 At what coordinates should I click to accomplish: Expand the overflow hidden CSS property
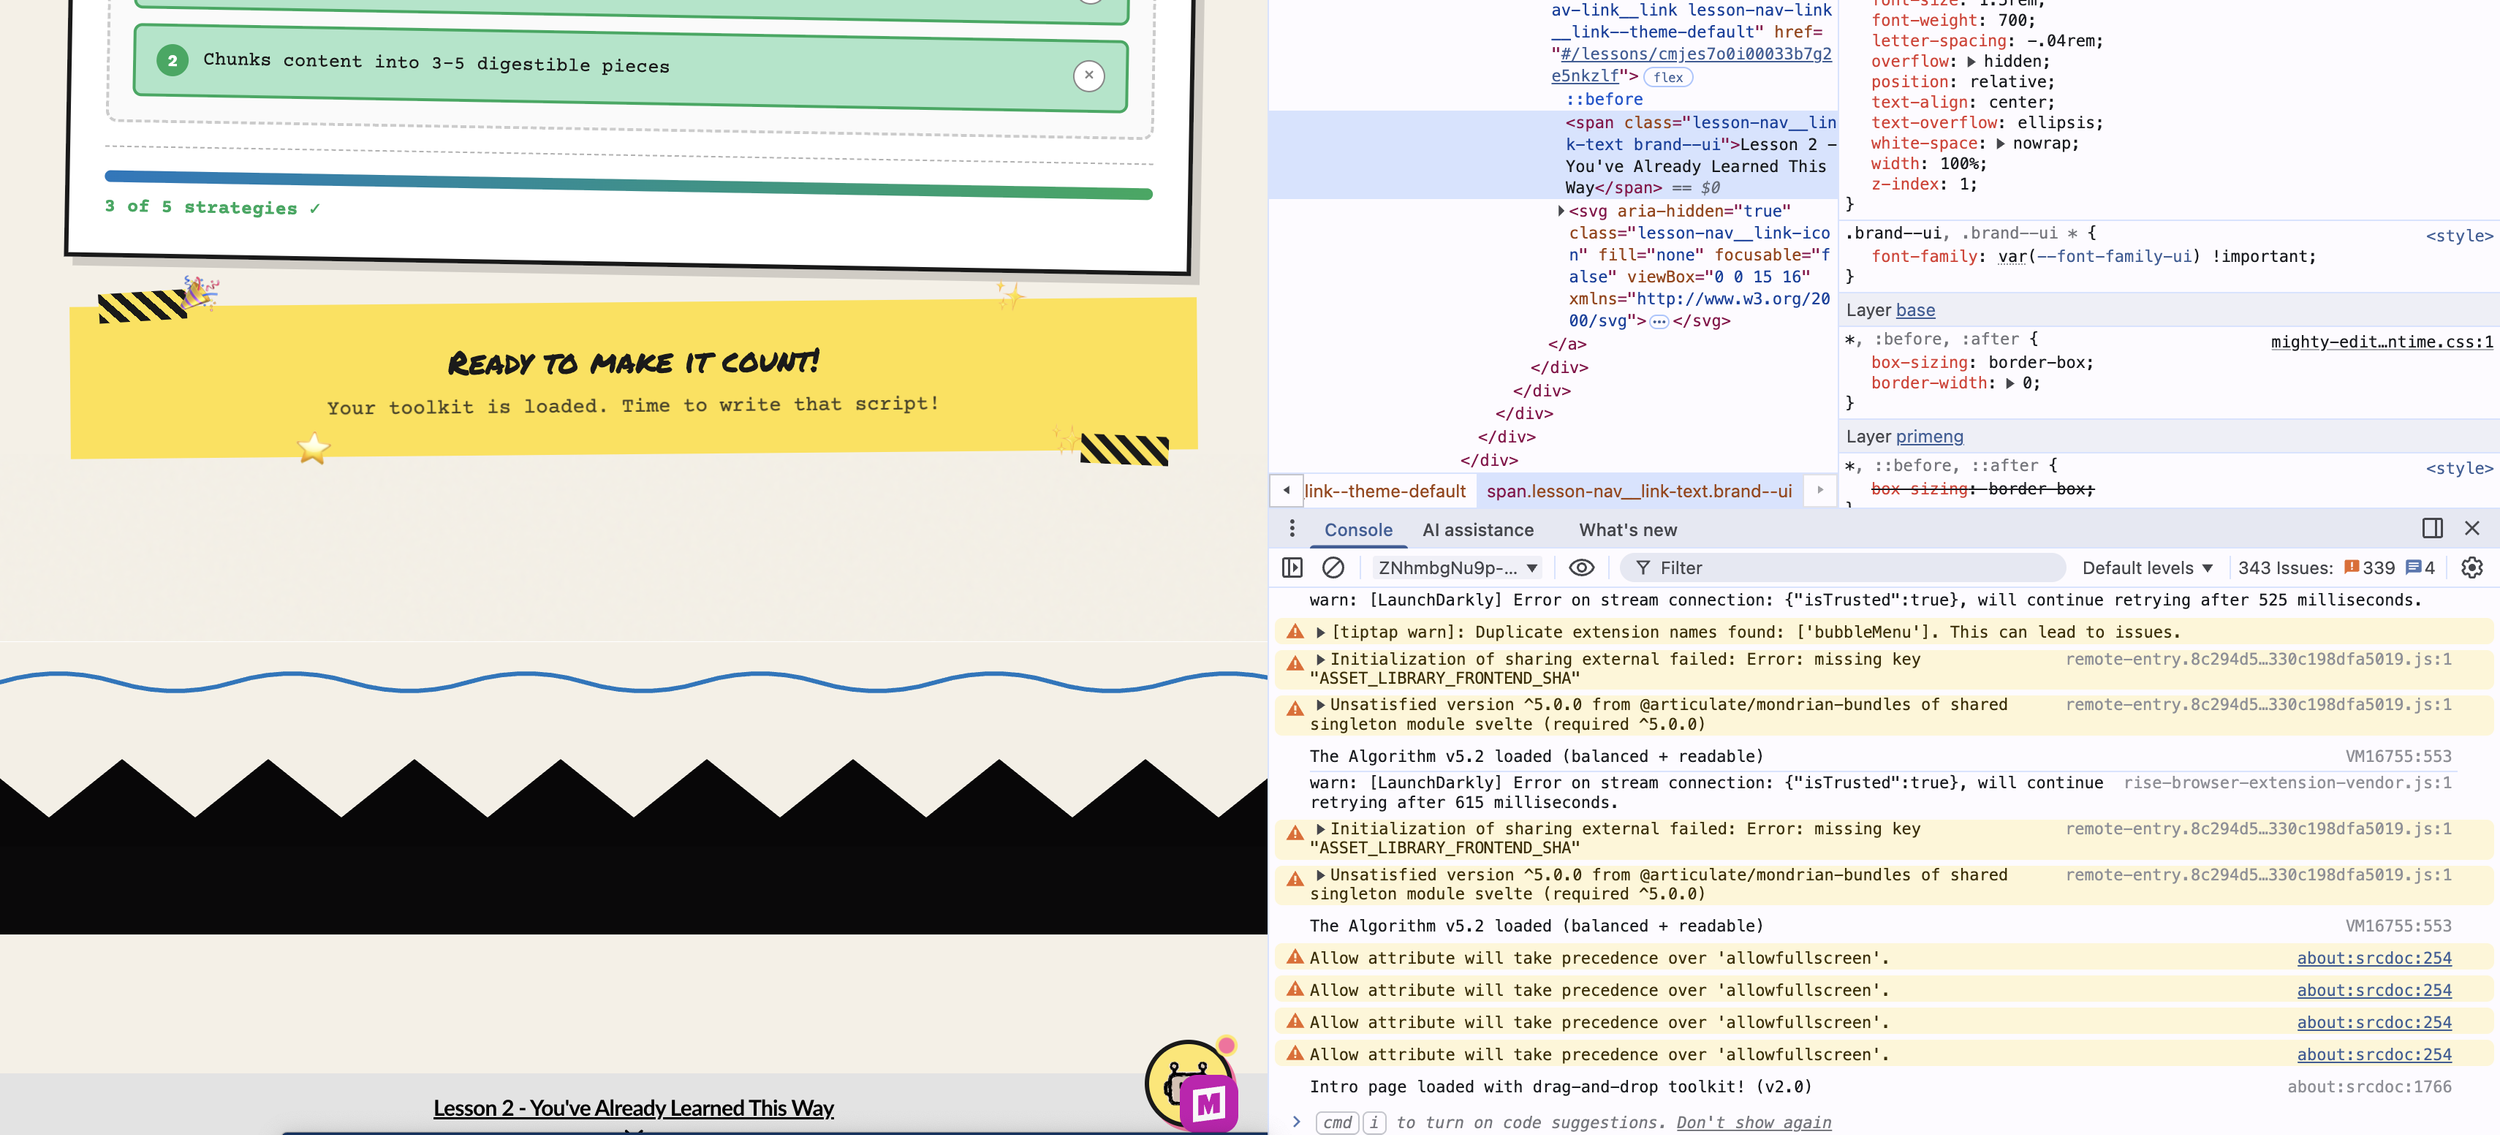point(1971,61)
